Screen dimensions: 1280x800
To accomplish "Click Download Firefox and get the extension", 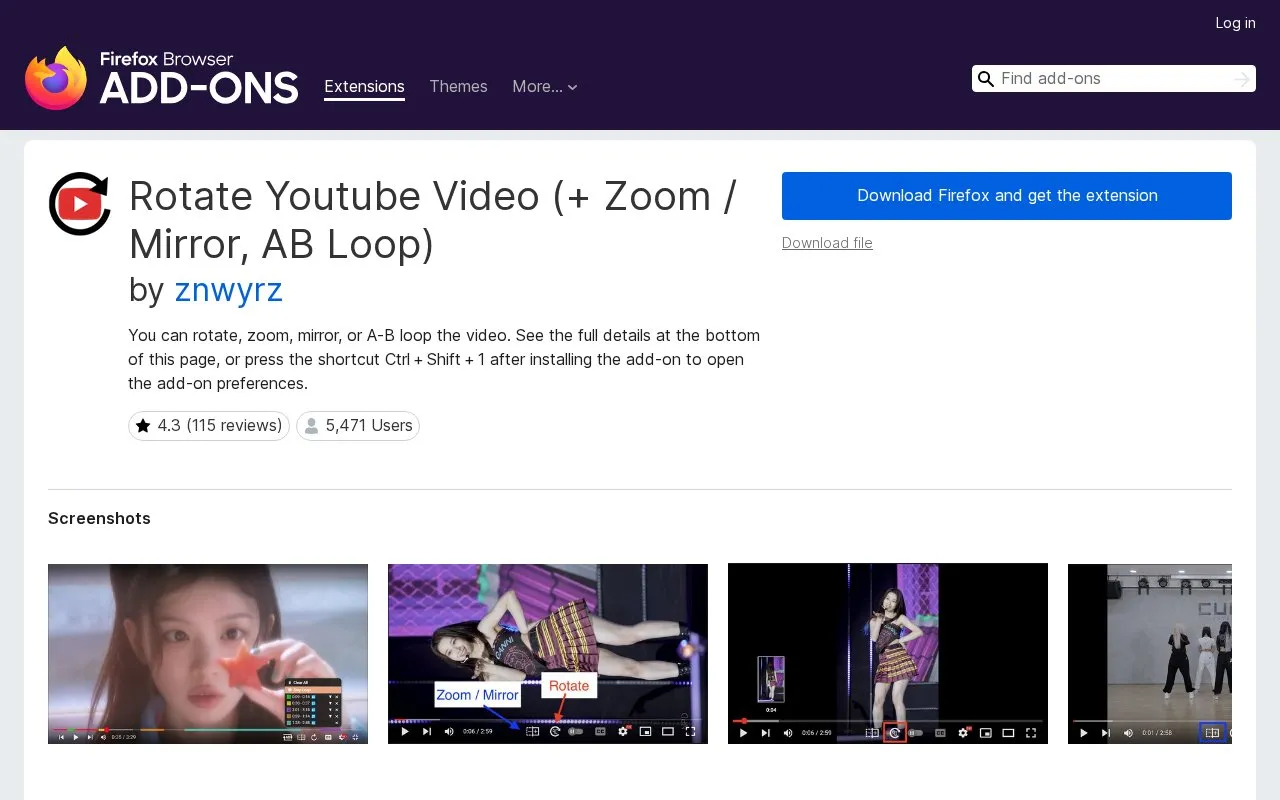I will 1007,196.
